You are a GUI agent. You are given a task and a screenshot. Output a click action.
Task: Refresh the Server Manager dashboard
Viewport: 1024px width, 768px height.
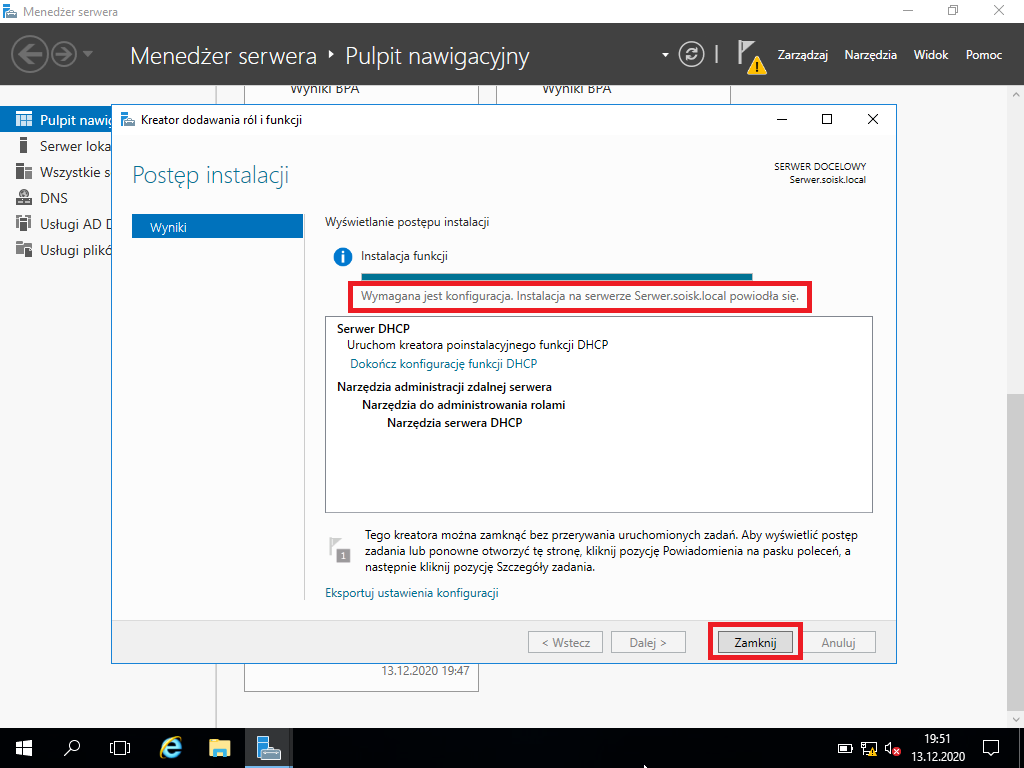691,54
